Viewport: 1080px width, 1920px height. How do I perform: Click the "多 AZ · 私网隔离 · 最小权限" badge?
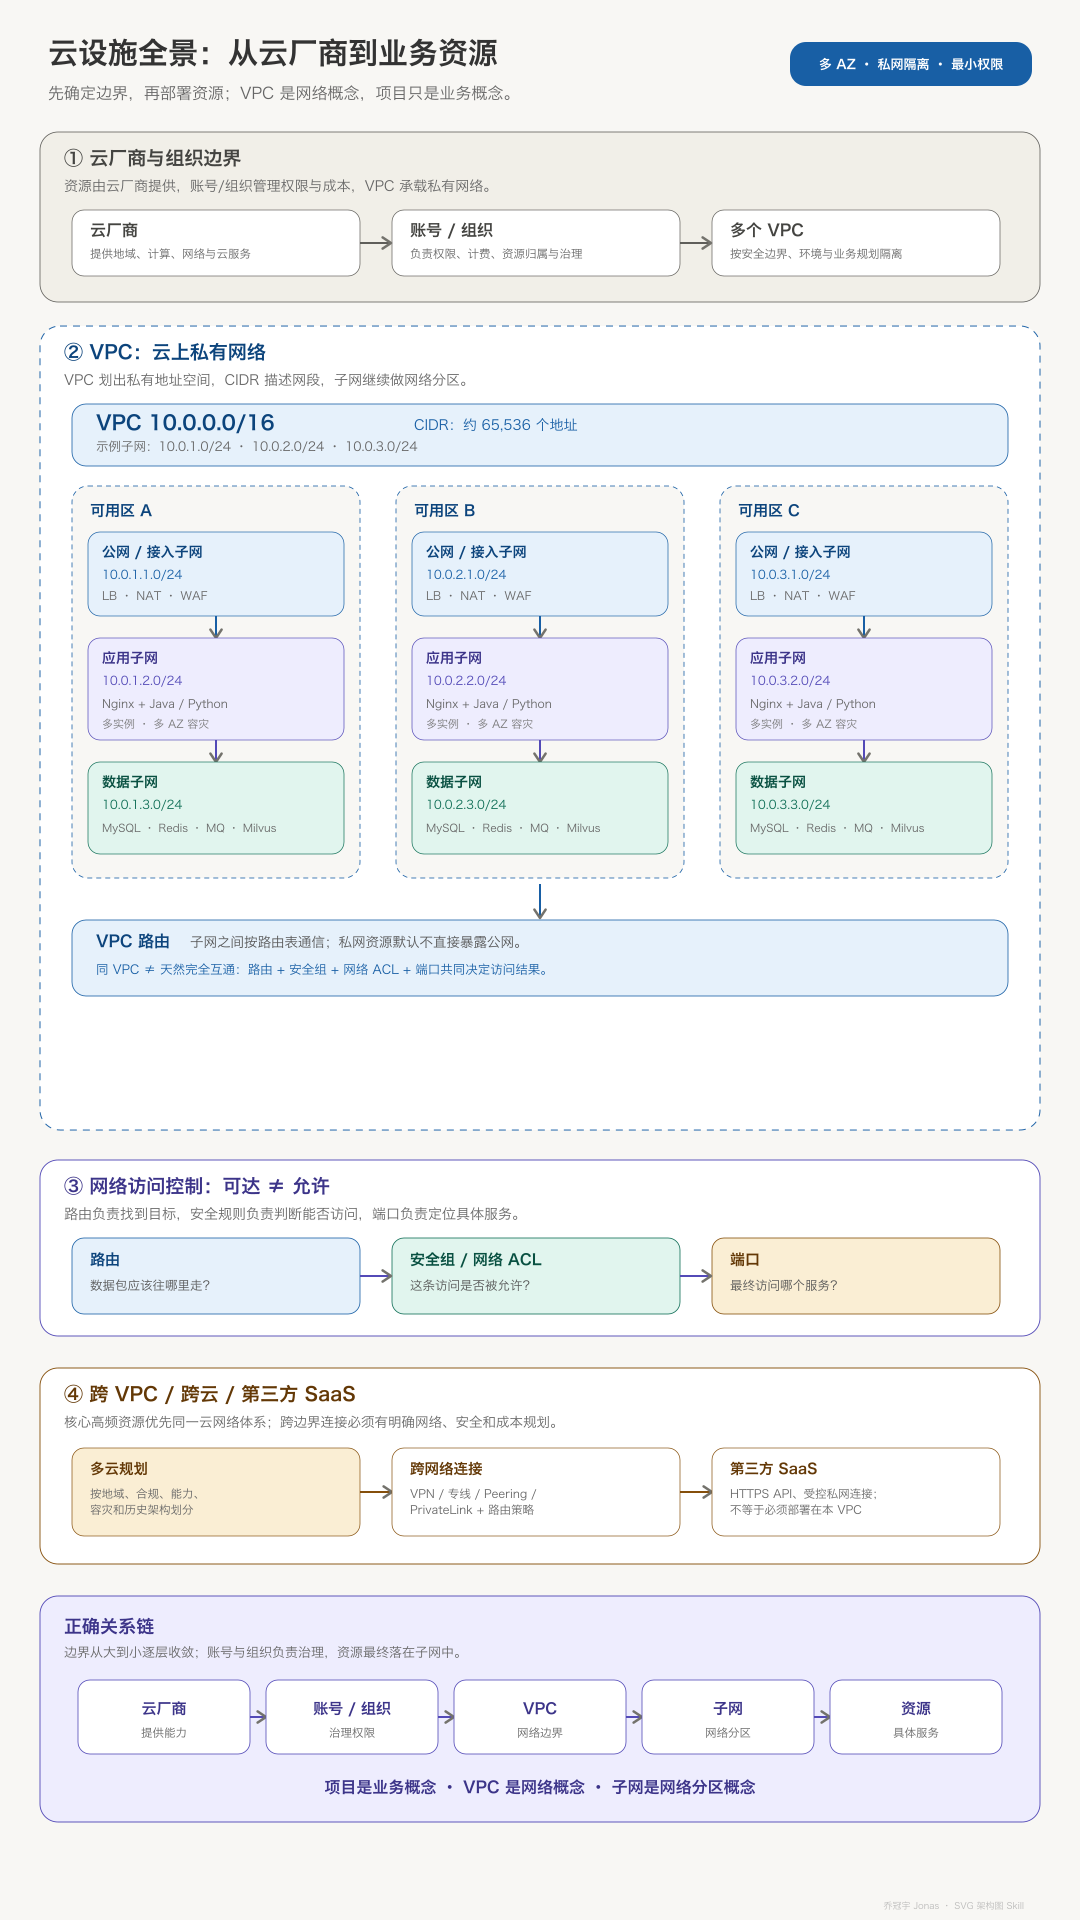pyautogui.click(x=910, y=64)
